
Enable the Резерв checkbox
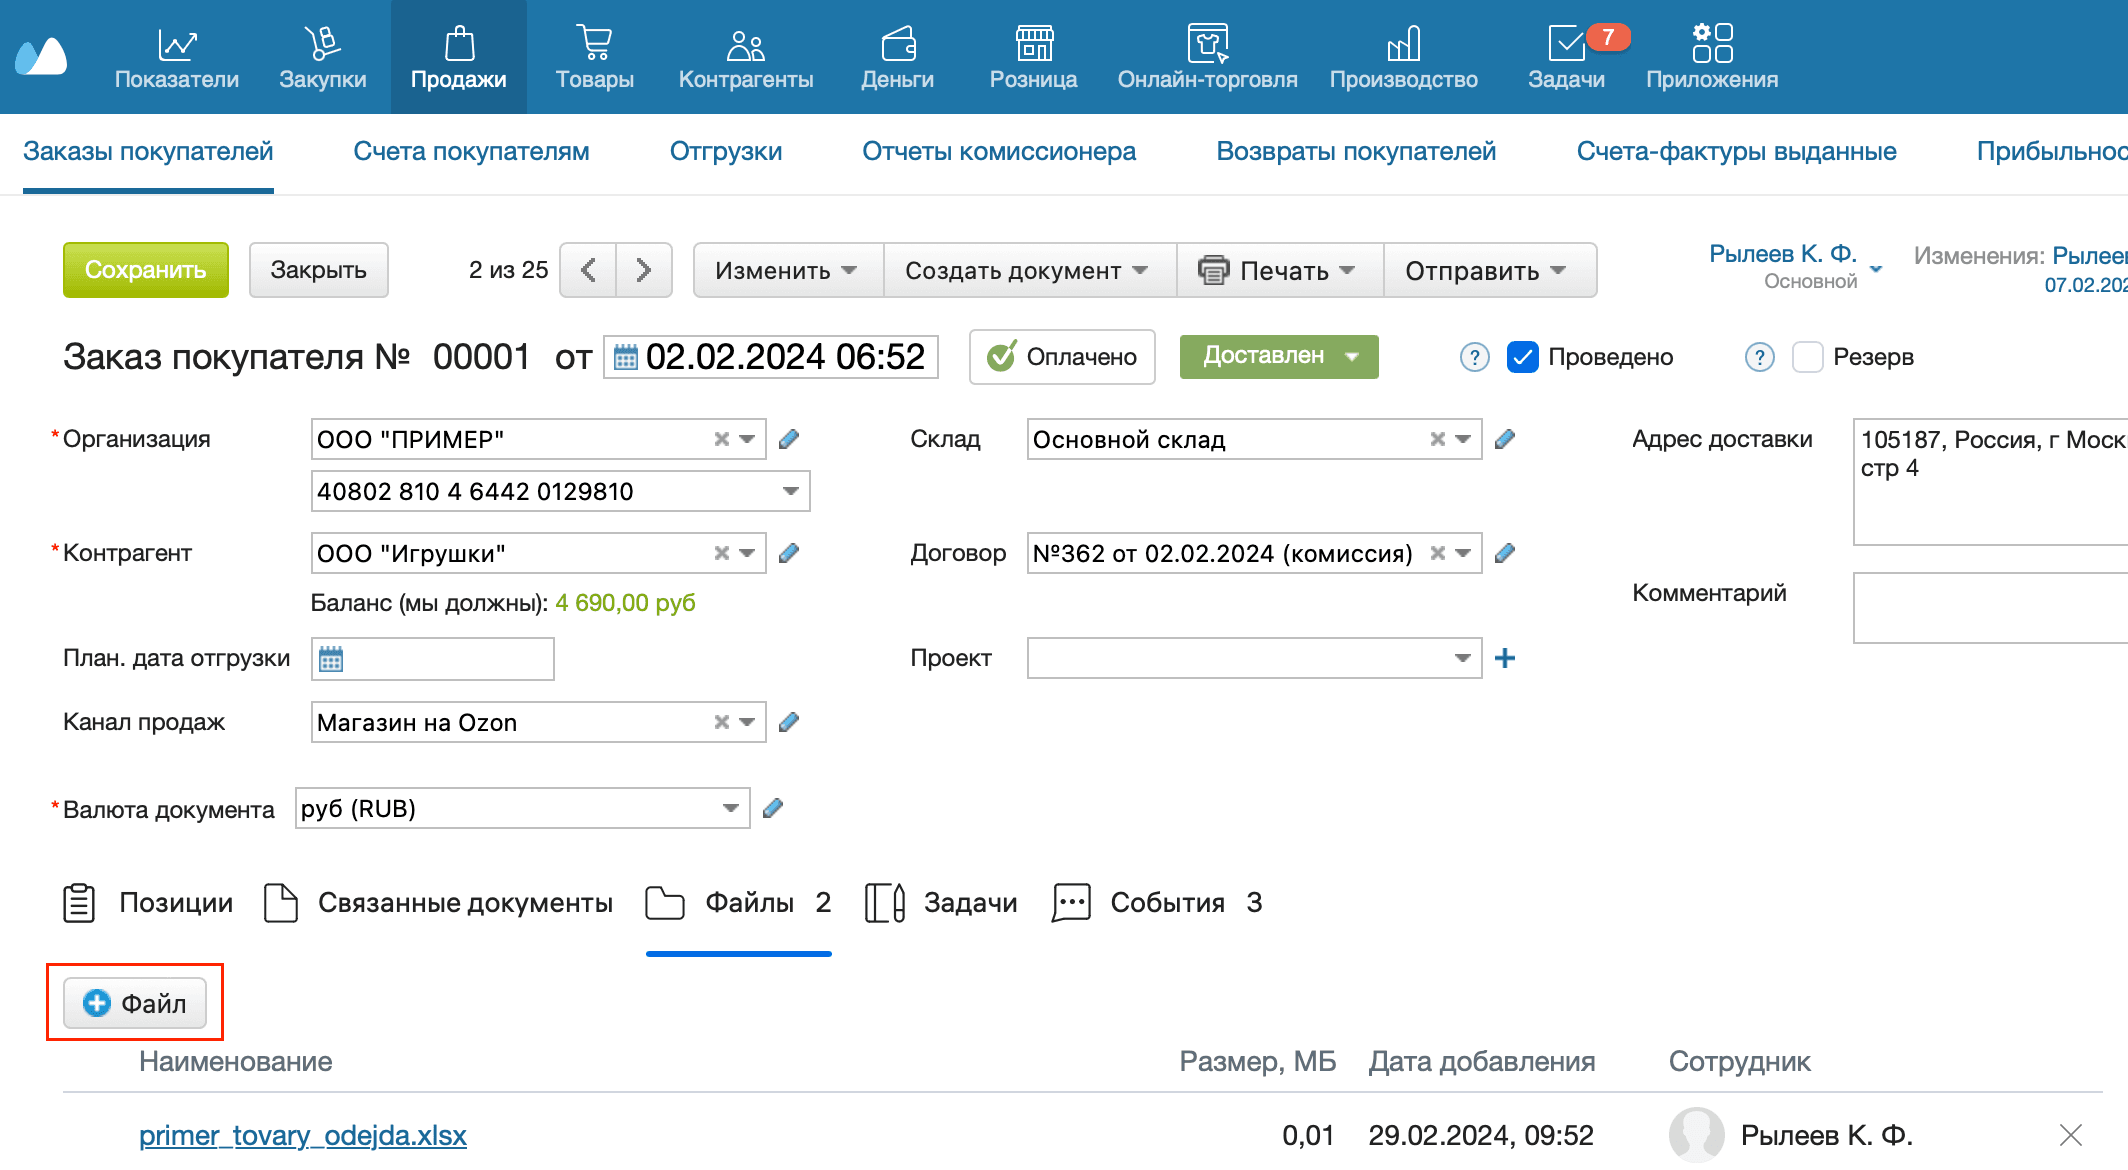point(1807,357)
